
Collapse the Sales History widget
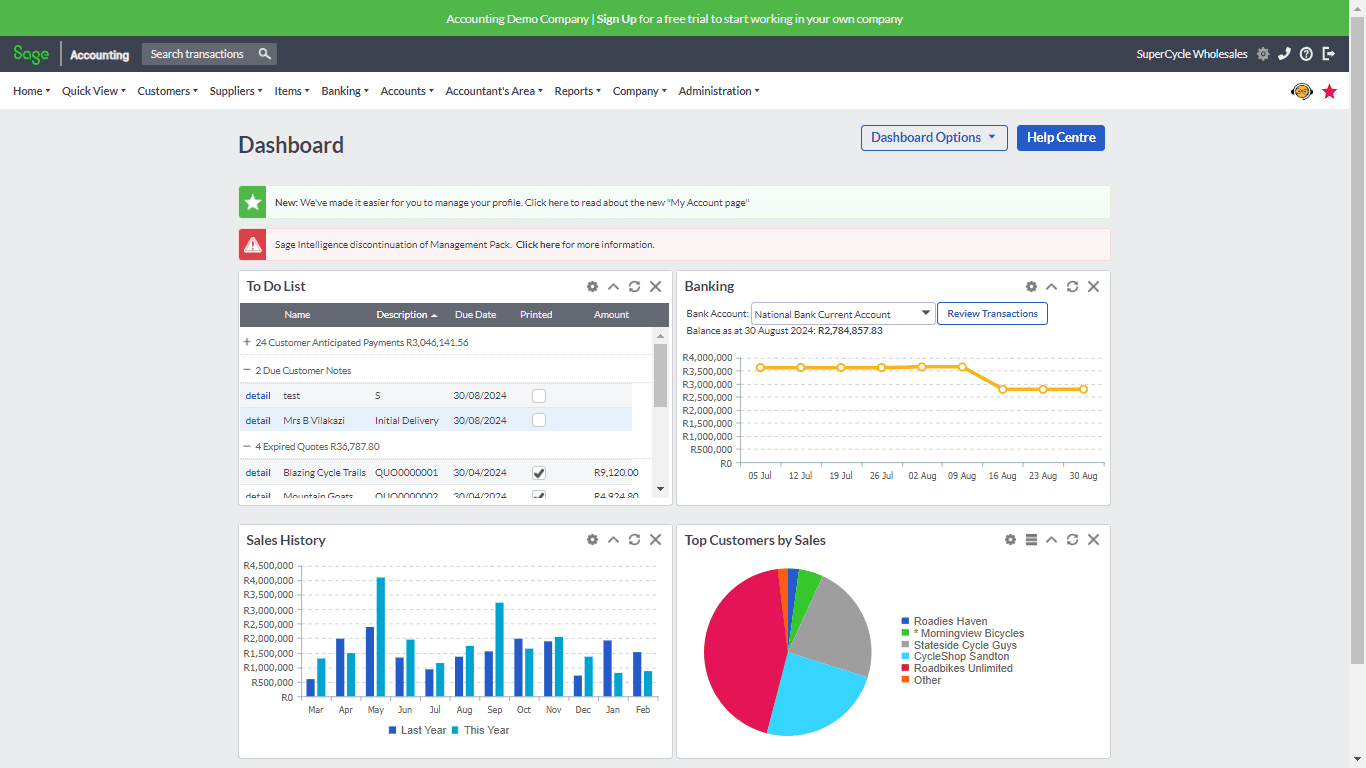[x=613, y=540]
